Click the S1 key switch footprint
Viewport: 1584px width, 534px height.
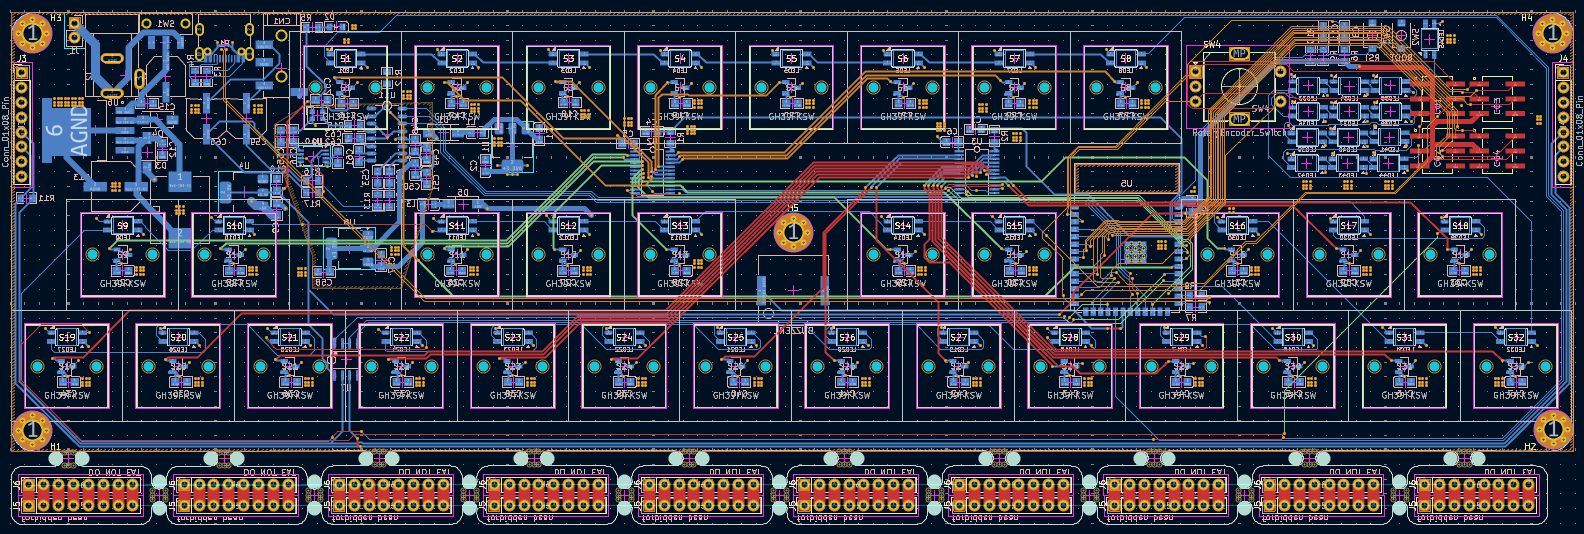pos(346,87)
